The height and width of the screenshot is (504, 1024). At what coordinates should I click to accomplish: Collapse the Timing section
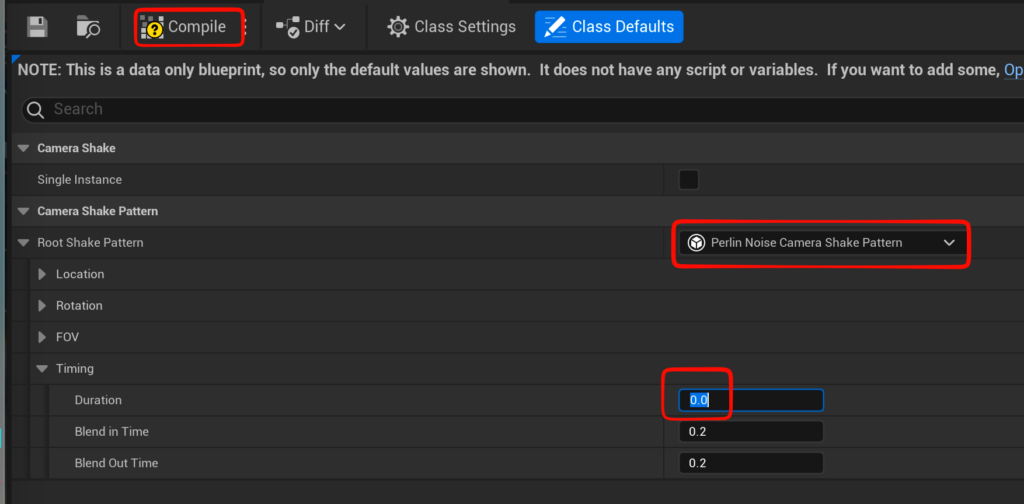[42, 369]
